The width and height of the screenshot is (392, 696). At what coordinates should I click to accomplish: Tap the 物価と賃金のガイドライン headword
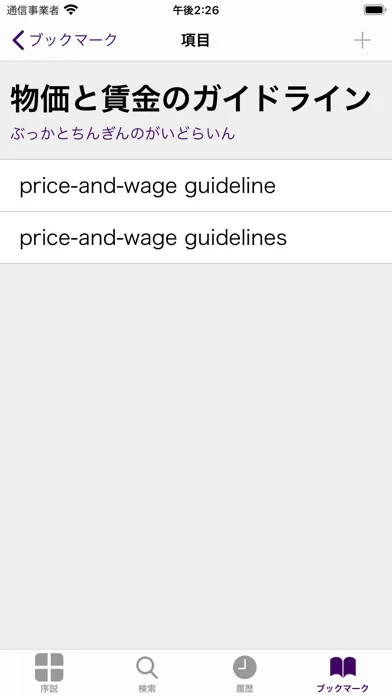click(x=190, y=99)
